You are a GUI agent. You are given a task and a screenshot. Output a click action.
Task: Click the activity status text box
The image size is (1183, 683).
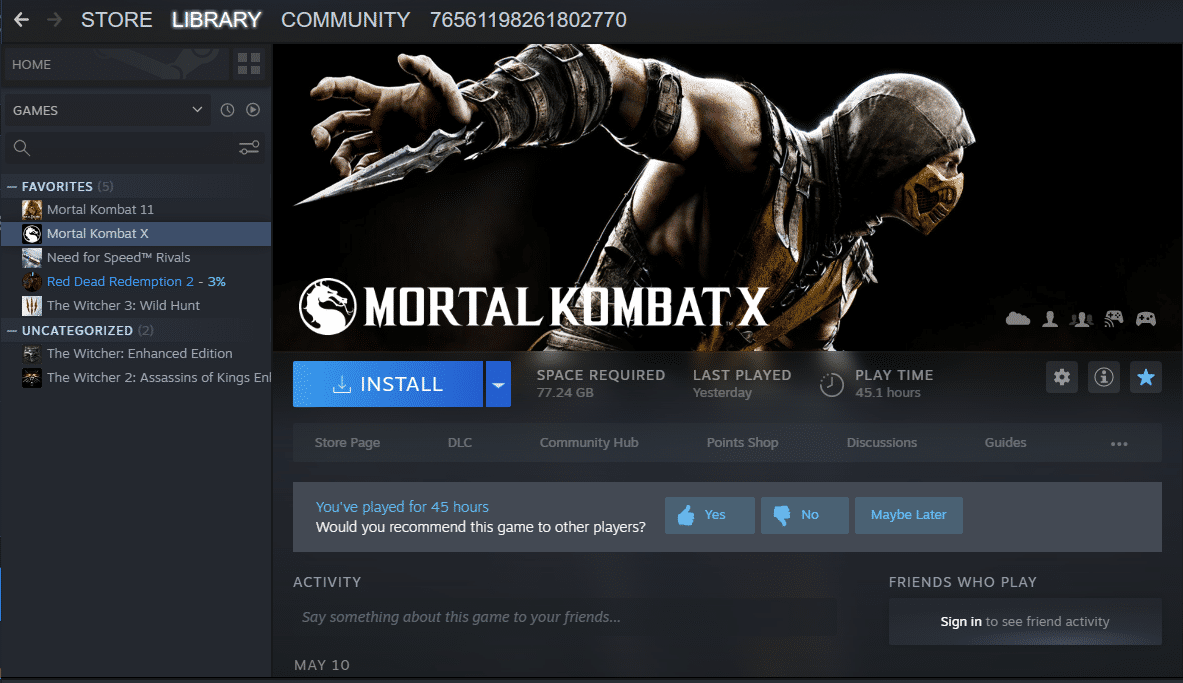coord(564,617)
